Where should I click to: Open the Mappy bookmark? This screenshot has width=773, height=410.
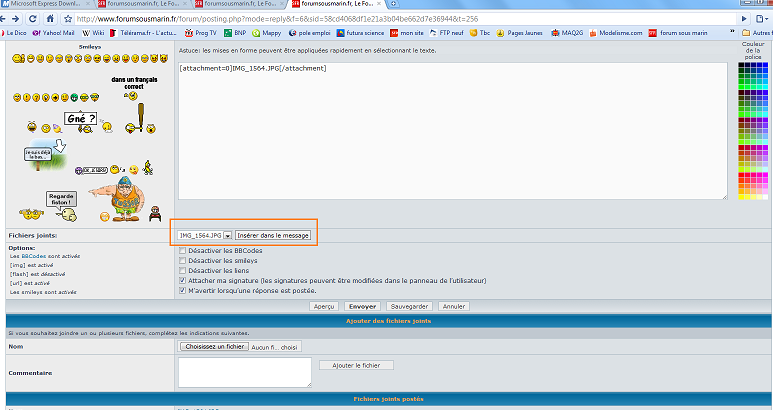[x=265, y=32]
